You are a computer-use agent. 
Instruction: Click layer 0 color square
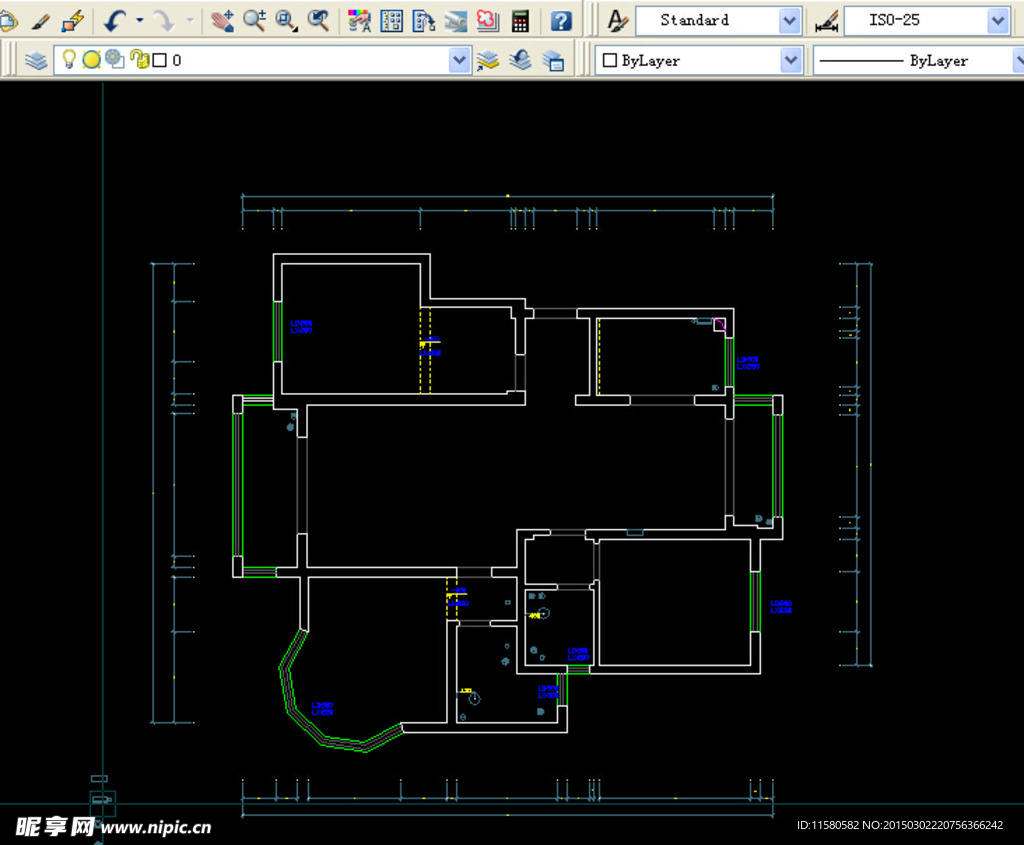coord(159,61)
